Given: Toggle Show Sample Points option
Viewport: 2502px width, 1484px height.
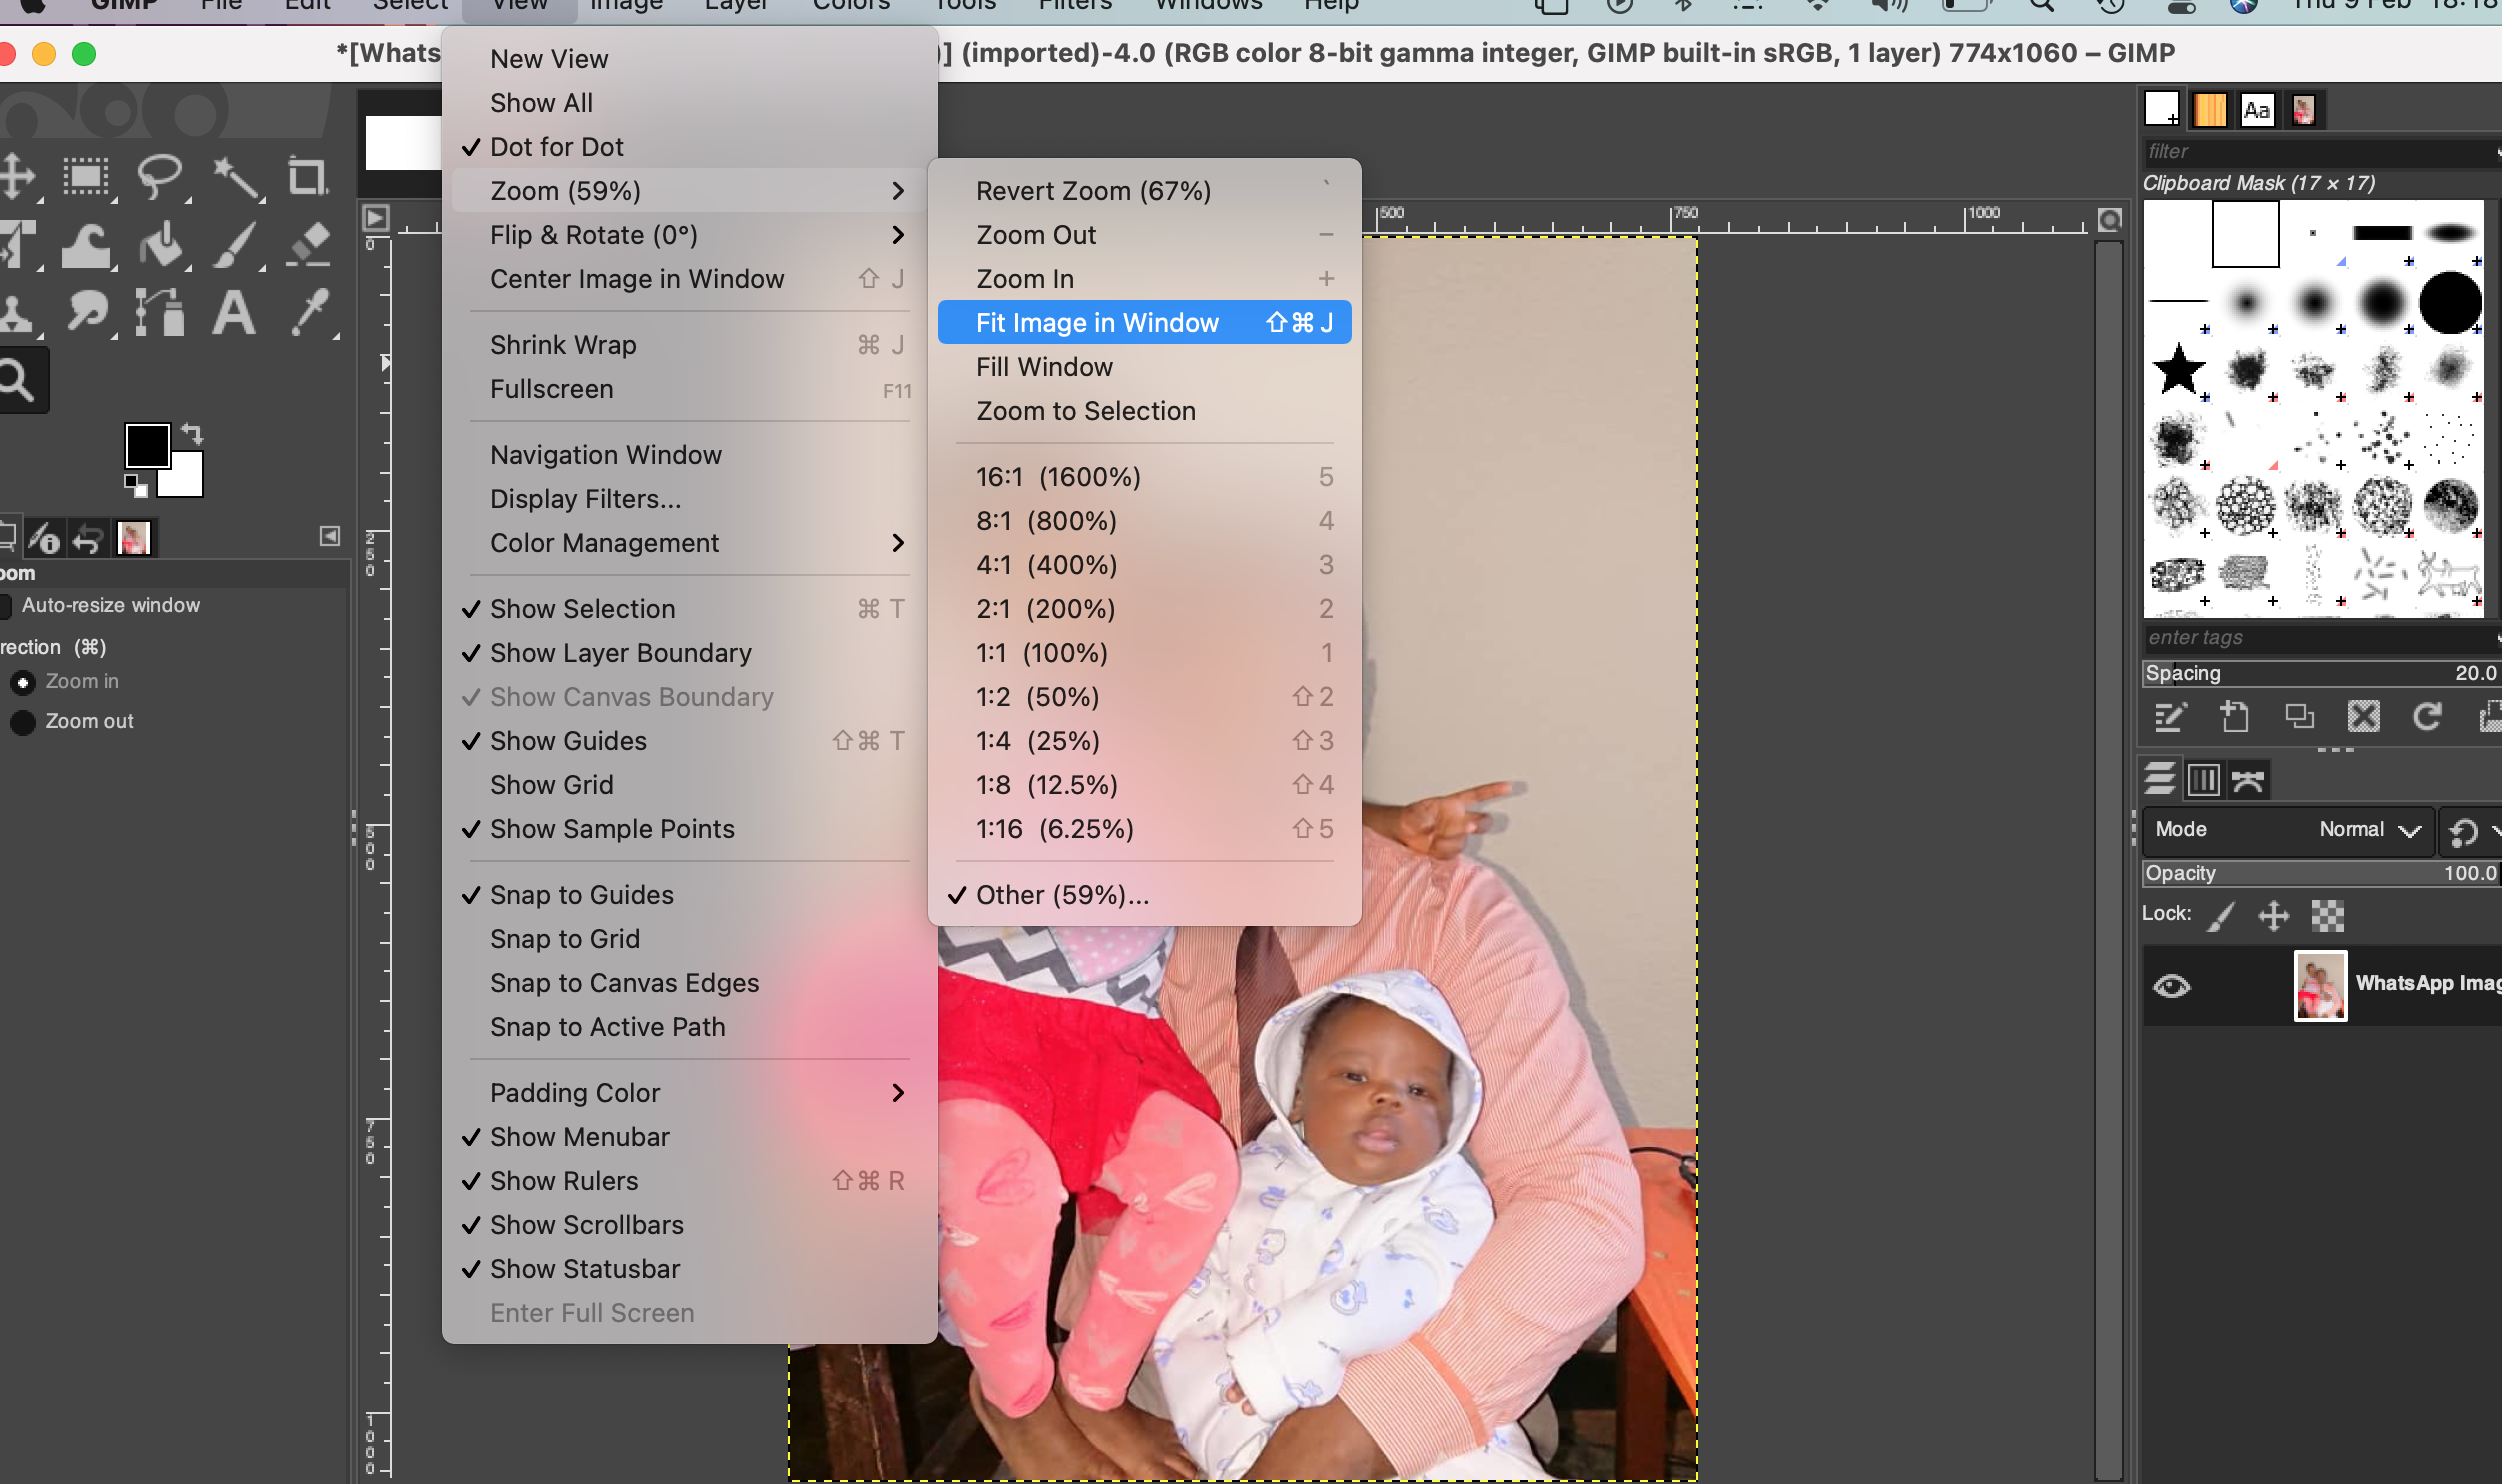Looking at the screenshot, I should pos(690,829).
